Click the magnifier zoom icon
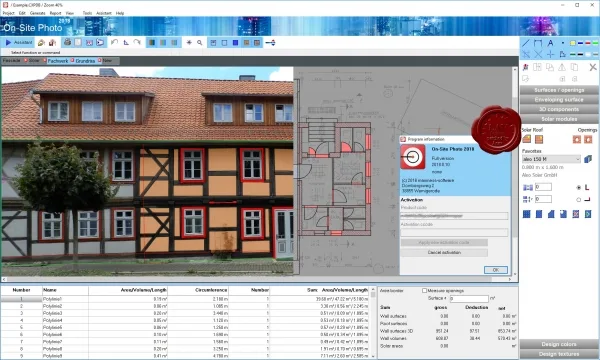Screen dimensions: 600x360 pyautogui.click(x=199, y=42)
